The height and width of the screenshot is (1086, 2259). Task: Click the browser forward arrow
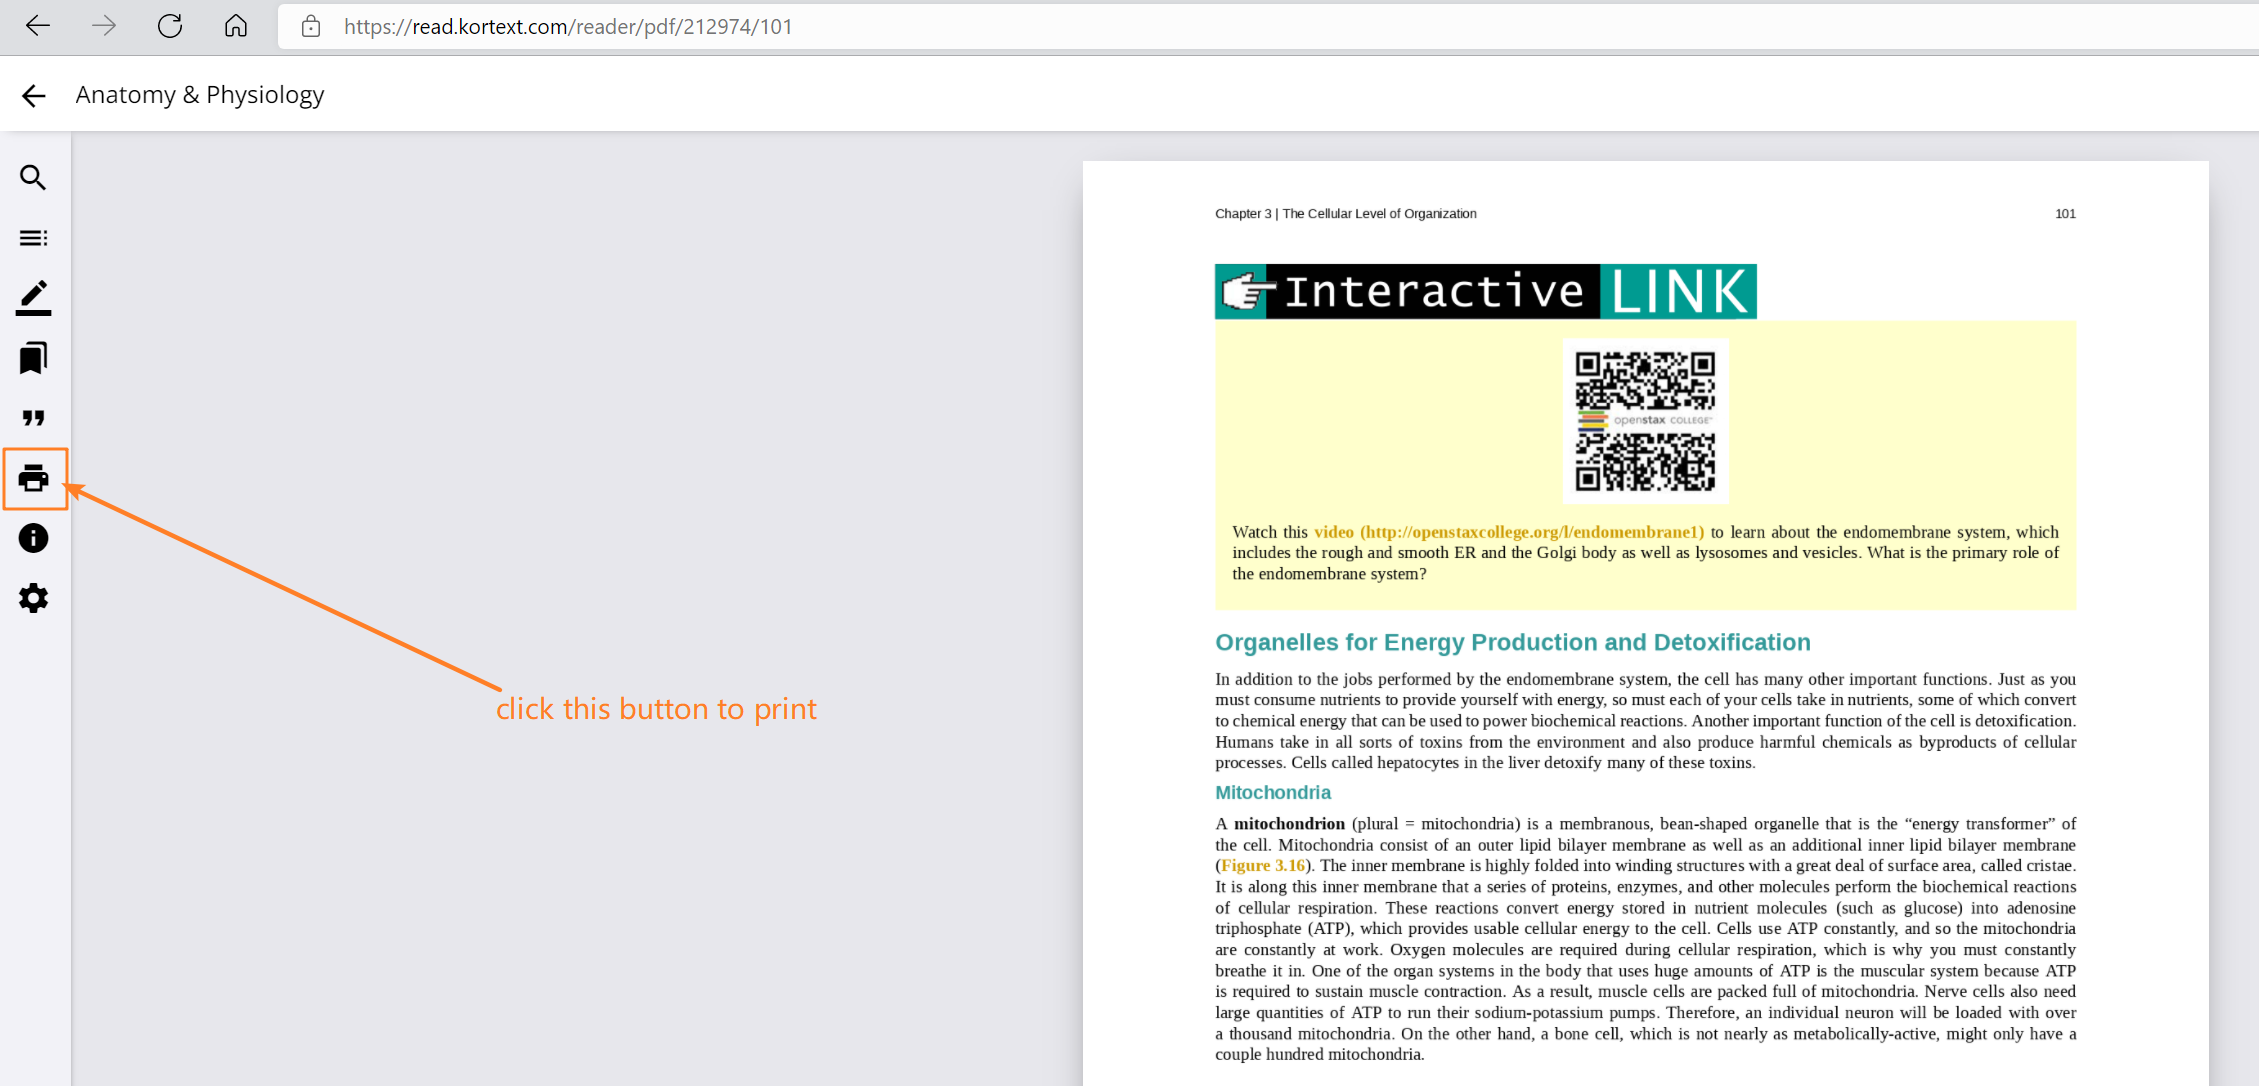pos(104,26)
